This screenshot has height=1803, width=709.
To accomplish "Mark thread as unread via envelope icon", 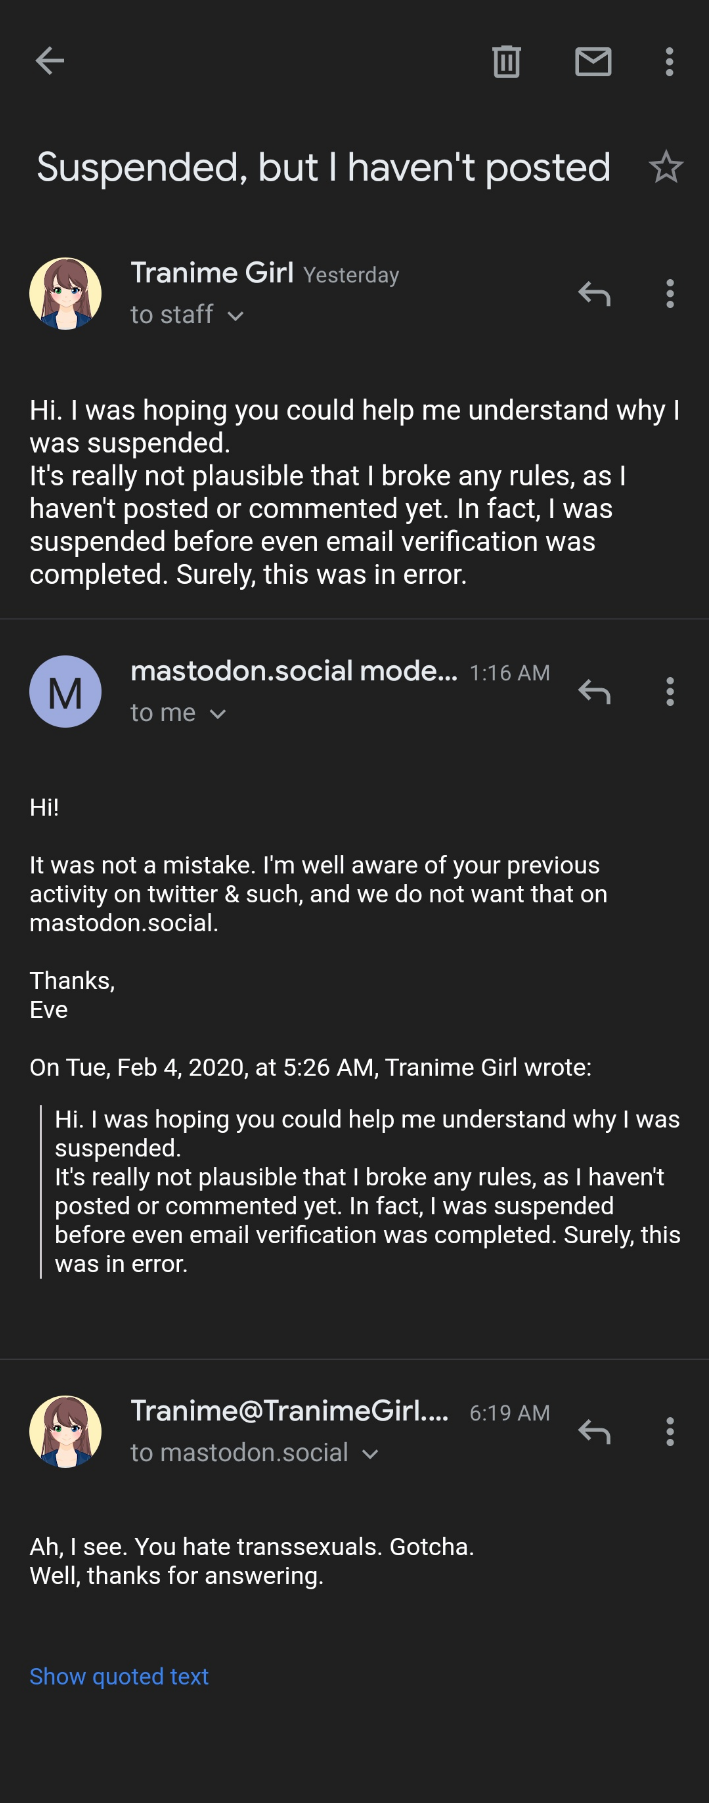I will coord(593,61).
